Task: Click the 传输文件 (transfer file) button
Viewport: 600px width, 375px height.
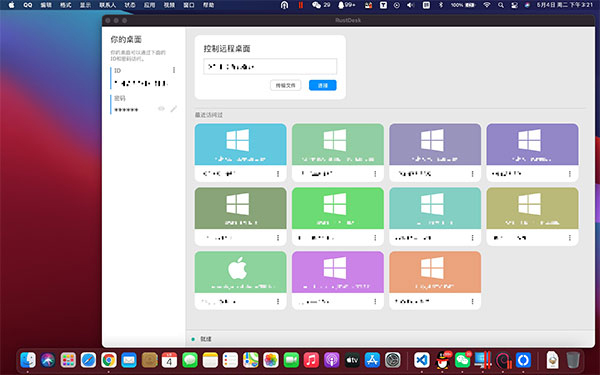Action: click(285, 85)
